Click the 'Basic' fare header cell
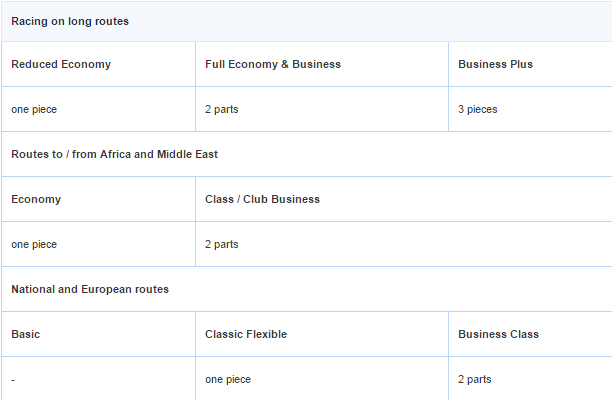This screenshot has height=400, width=612. point(26,334)
